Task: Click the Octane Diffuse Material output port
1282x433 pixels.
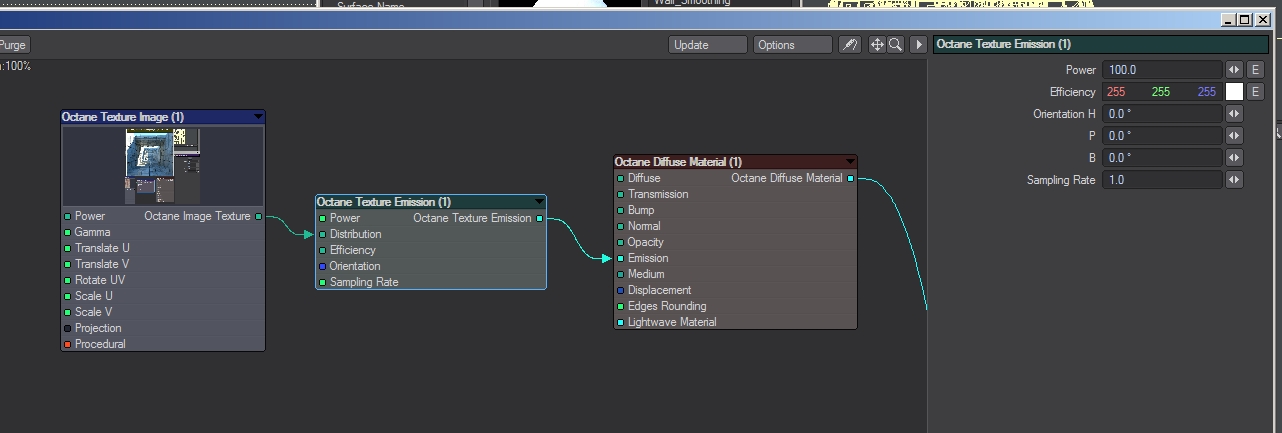Action: (x=851, y=178)
